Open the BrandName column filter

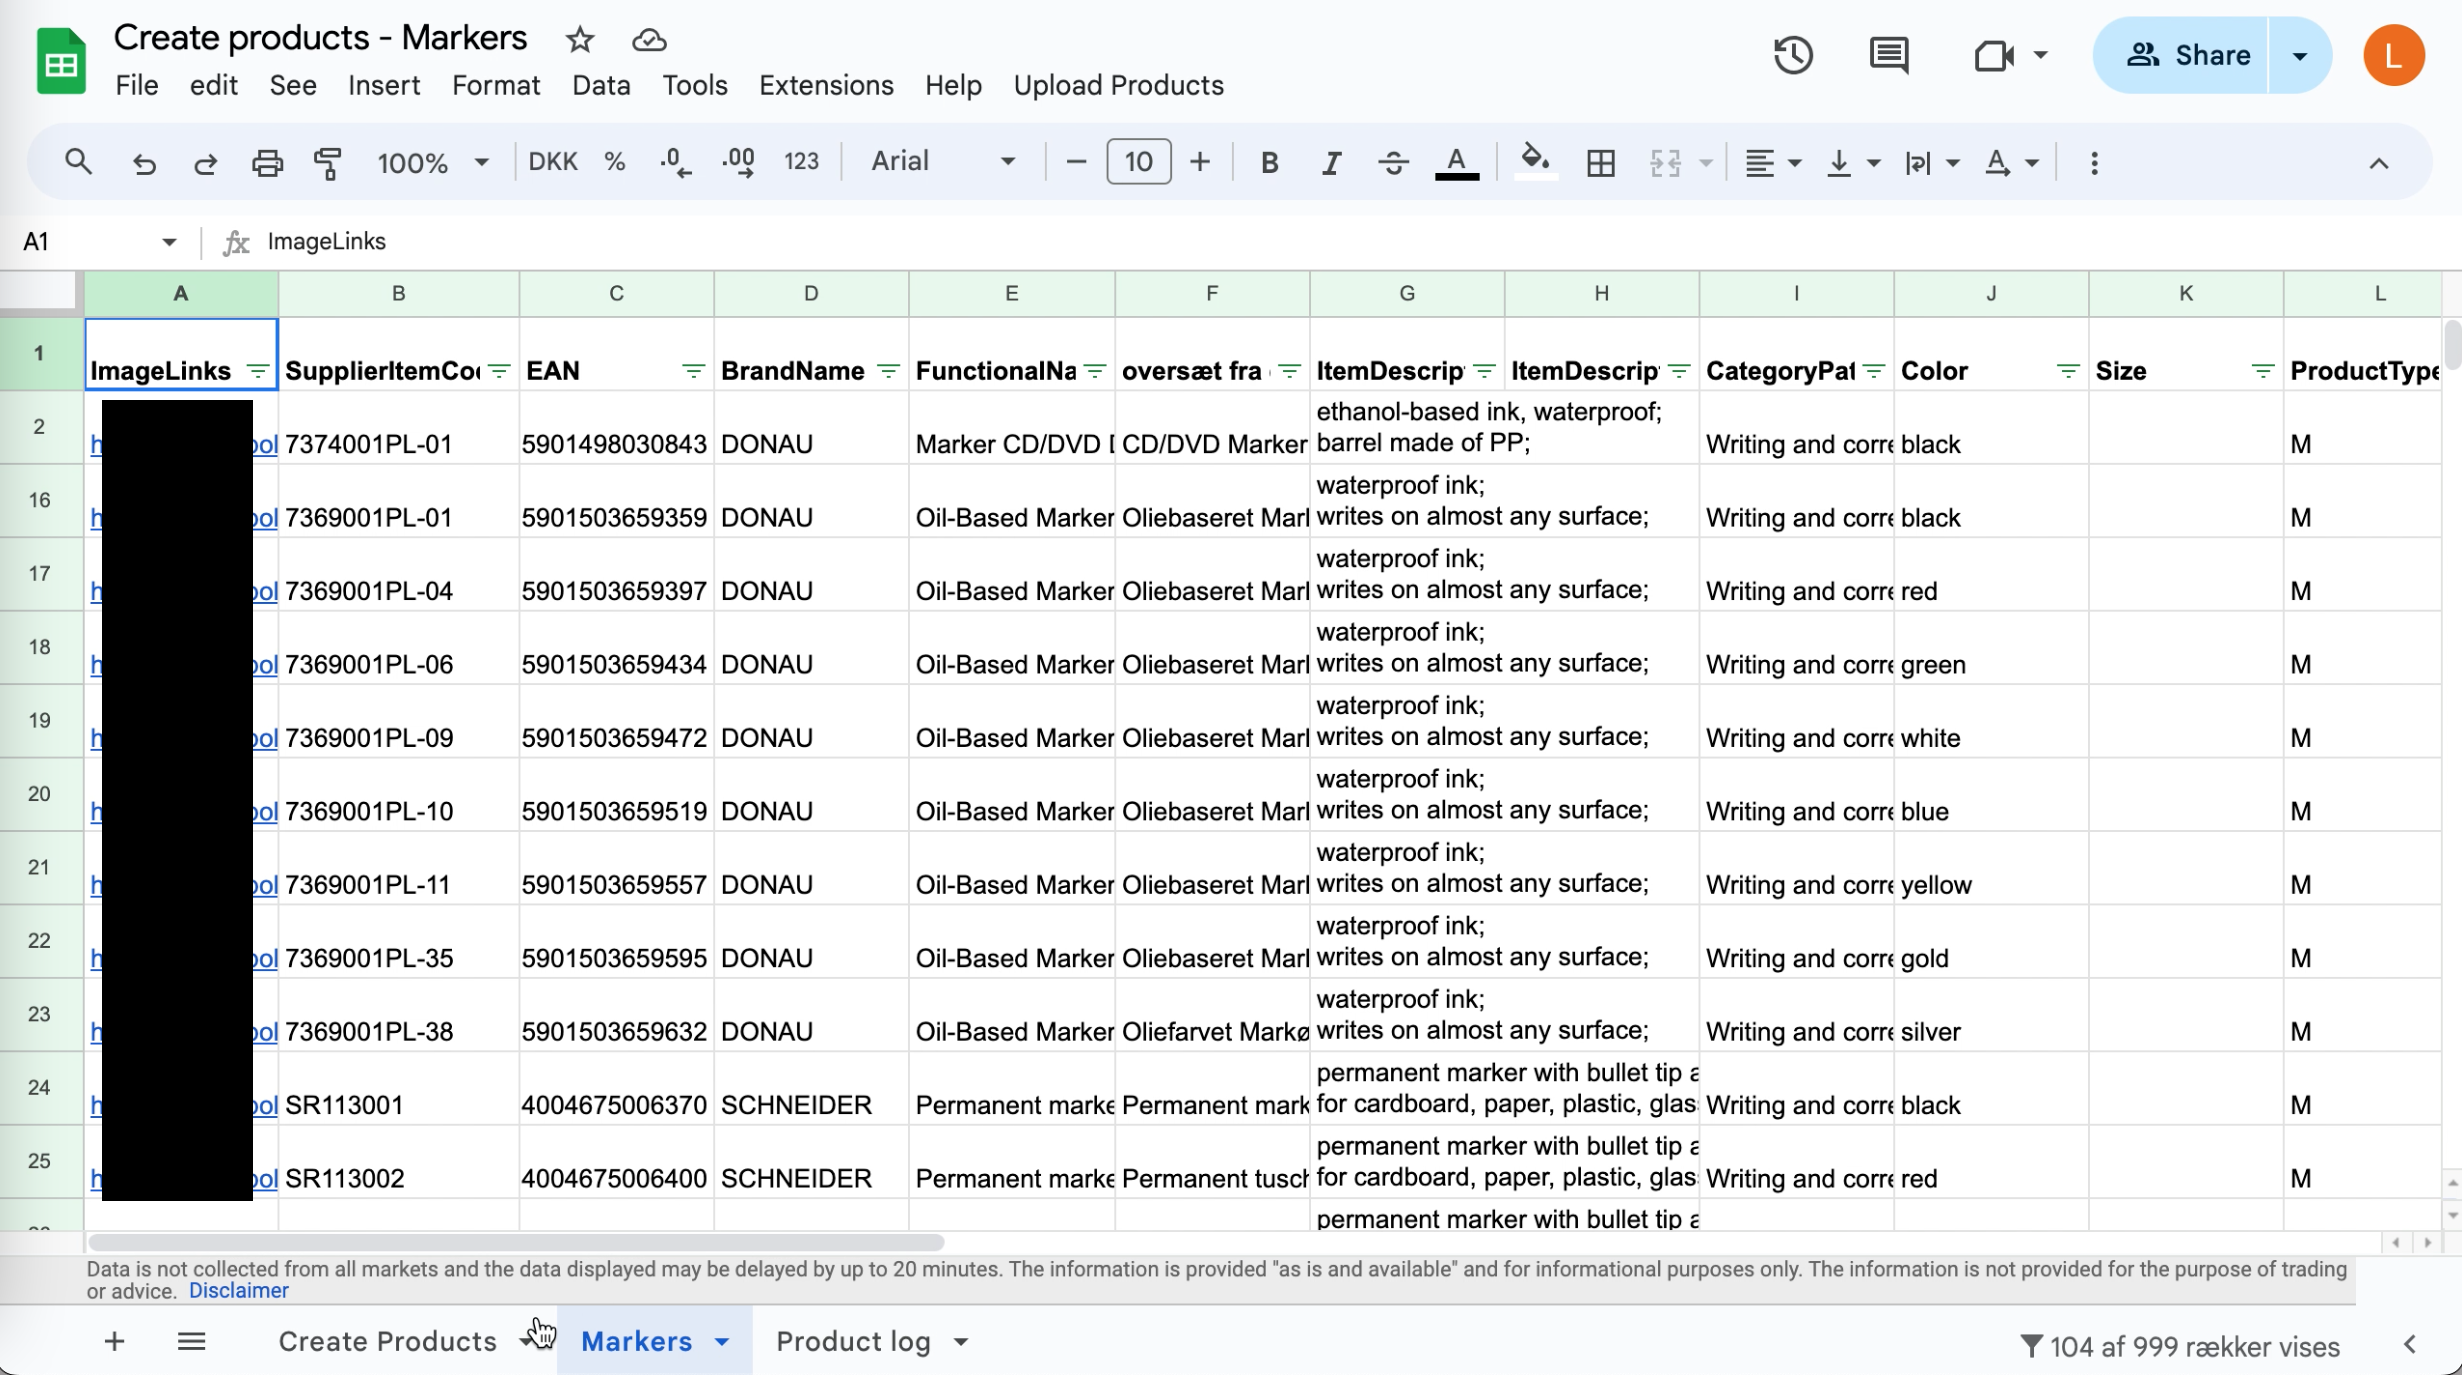(x=888, y=372)
